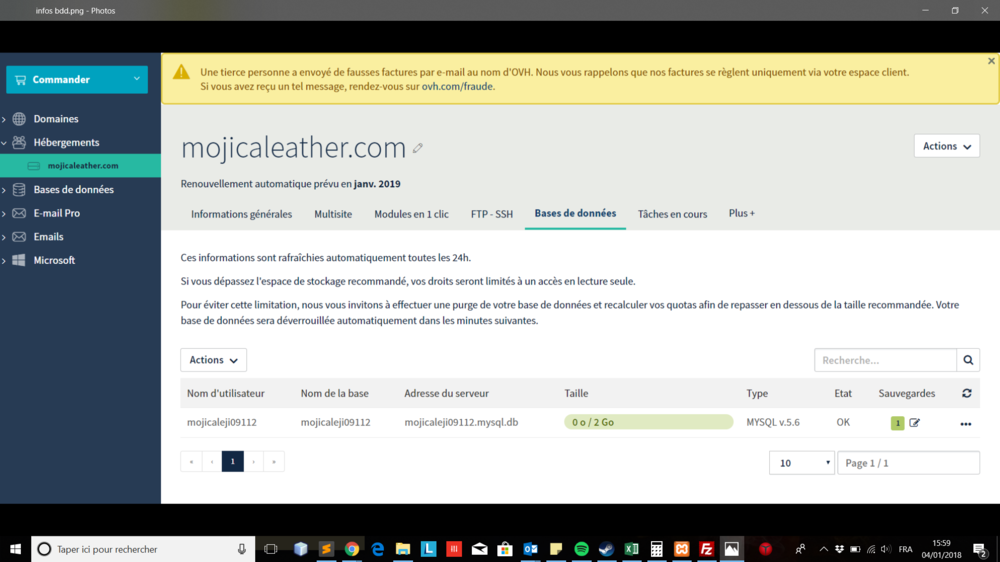Click the Recherche search field
The image size is (1000, 562).
pyautogui.click(x=885, y=360)
